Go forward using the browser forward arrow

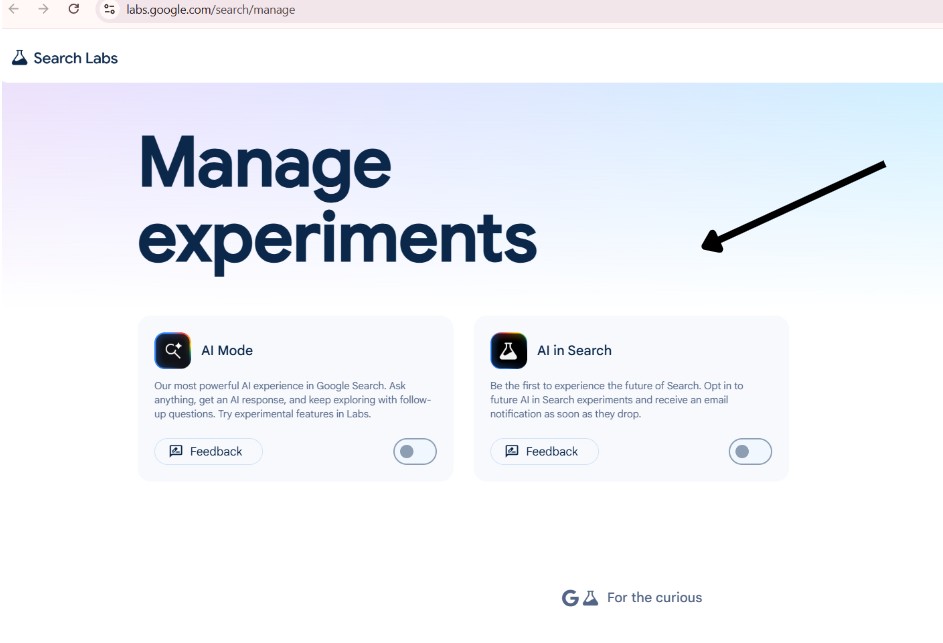(43, 9)
